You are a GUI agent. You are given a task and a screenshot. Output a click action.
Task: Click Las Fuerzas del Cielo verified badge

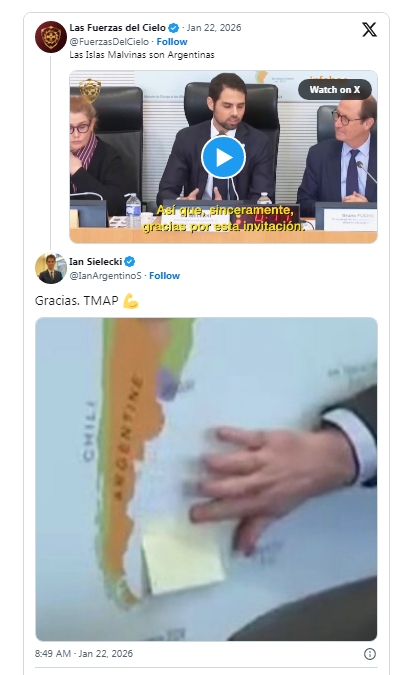click(174, 28)
